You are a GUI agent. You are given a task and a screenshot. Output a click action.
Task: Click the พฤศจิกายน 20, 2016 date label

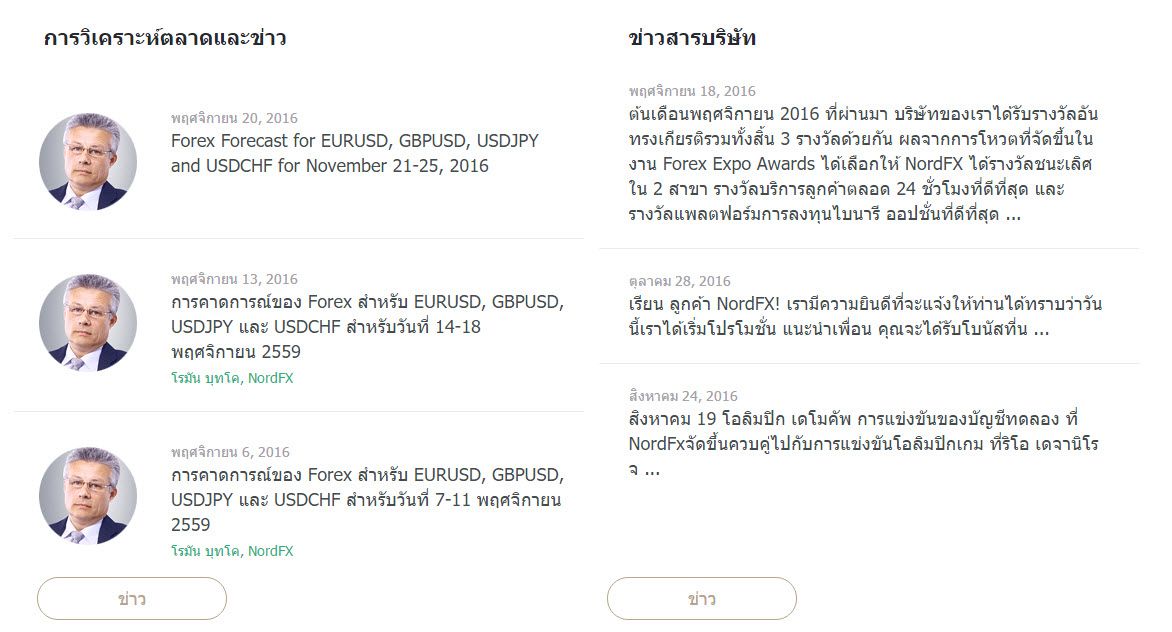[234, 118]
